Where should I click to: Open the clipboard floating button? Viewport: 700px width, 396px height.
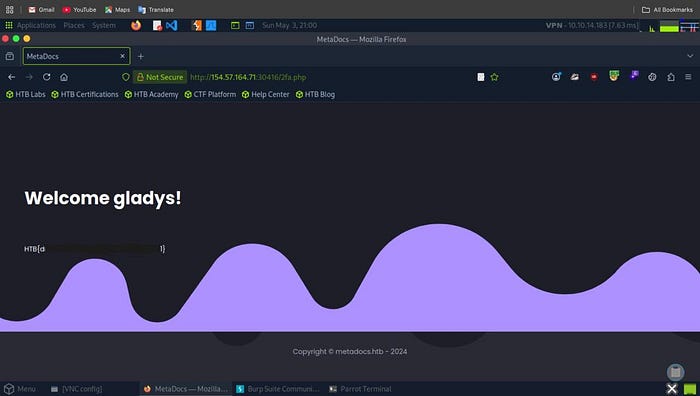point(675,372)
